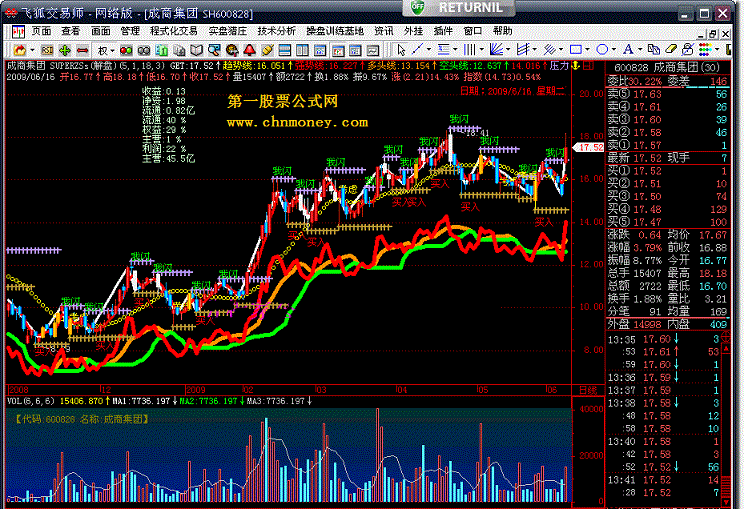Open the fan lines tool dropdown arrow
Image resolution: width=744 pixels, height=509 pixels.
[508, 50]
